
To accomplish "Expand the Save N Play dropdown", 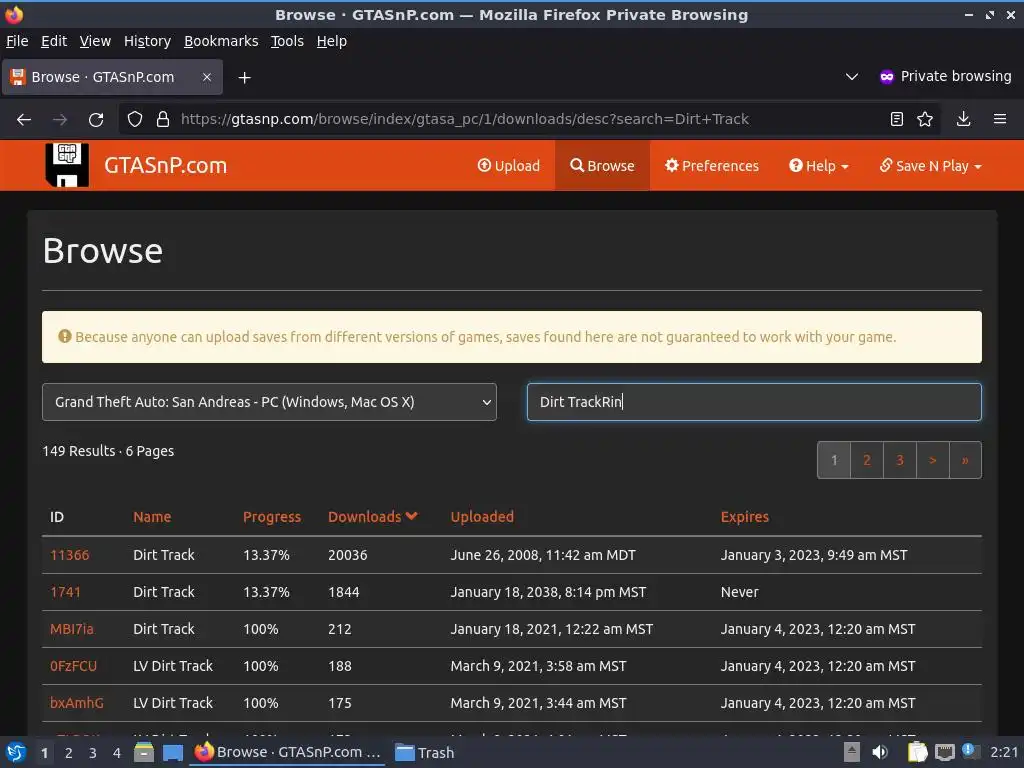I will (931, 166).
